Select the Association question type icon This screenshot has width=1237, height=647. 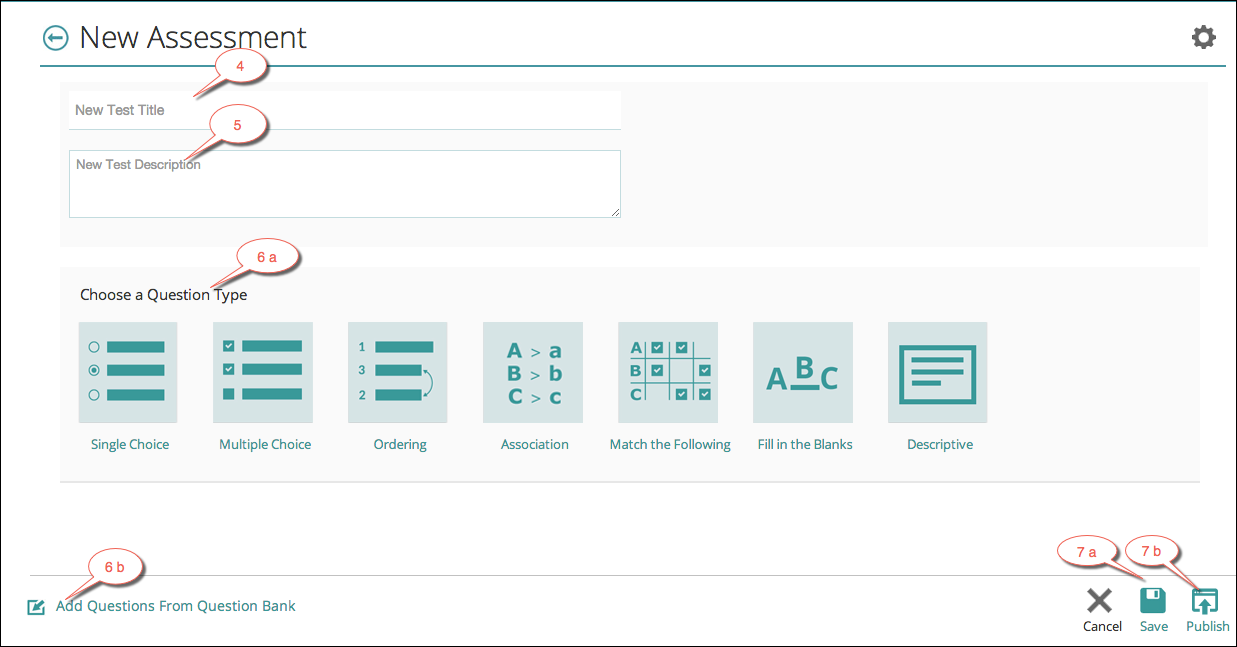click(x=533, y=372)
